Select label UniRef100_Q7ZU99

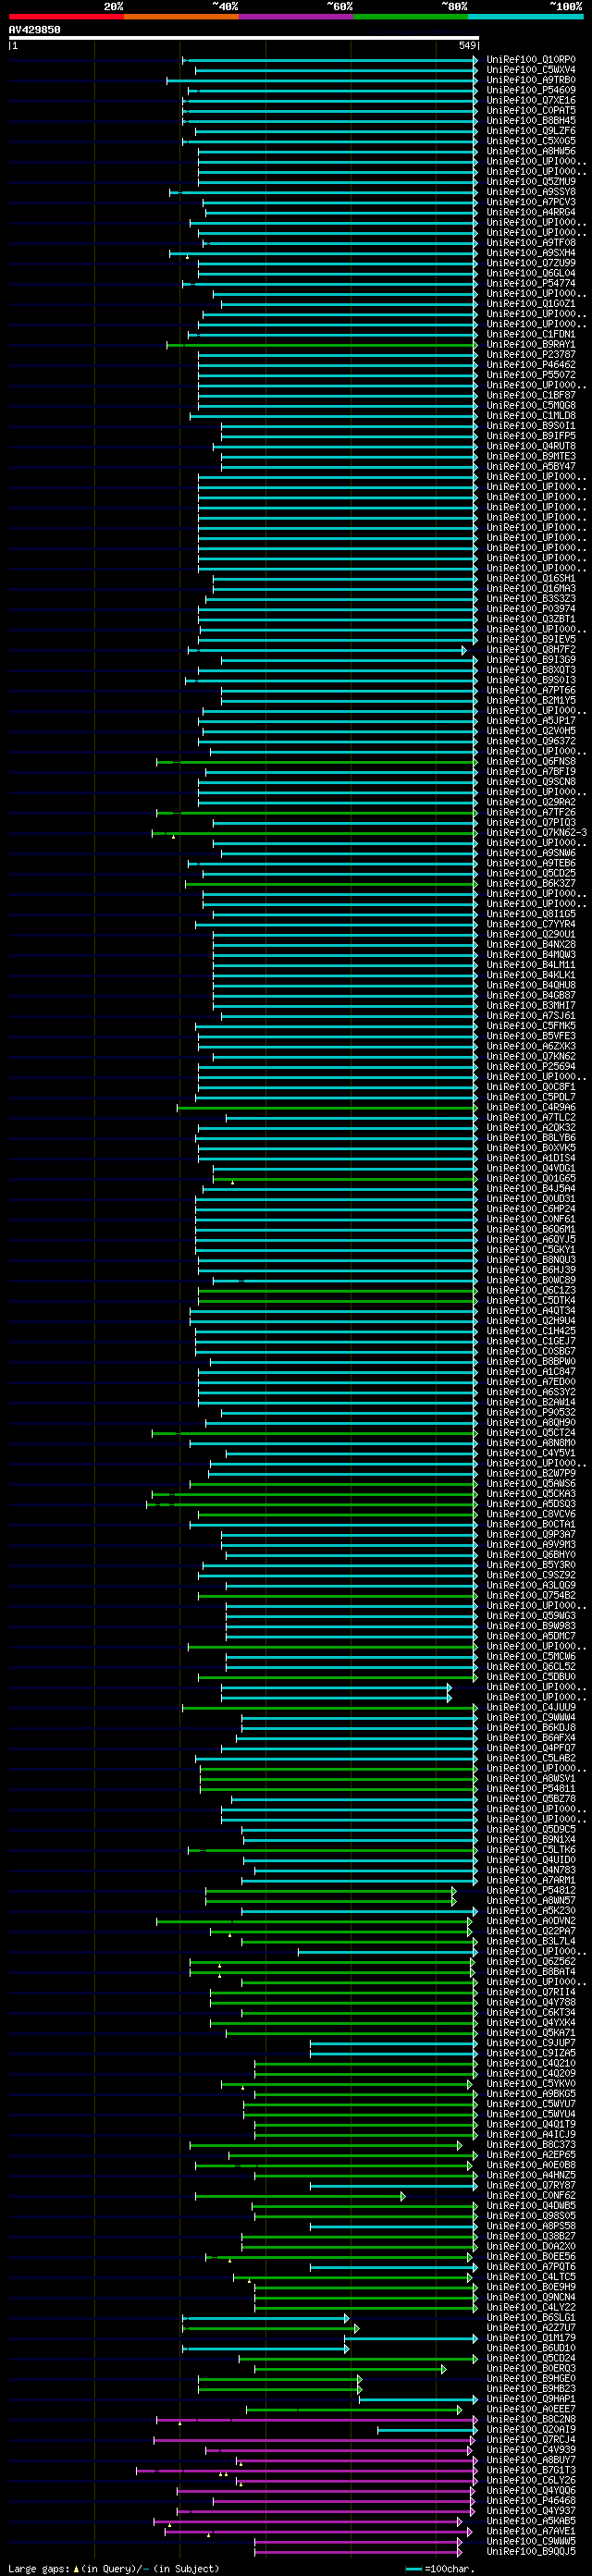pyautogui.click(x=531, y=263)
